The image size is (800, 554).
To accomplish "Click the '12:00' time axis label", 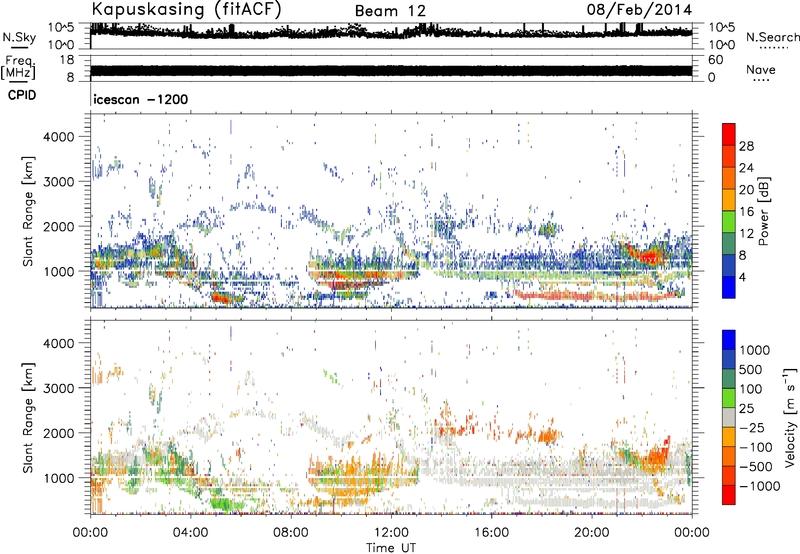I will tap(391, 533).
